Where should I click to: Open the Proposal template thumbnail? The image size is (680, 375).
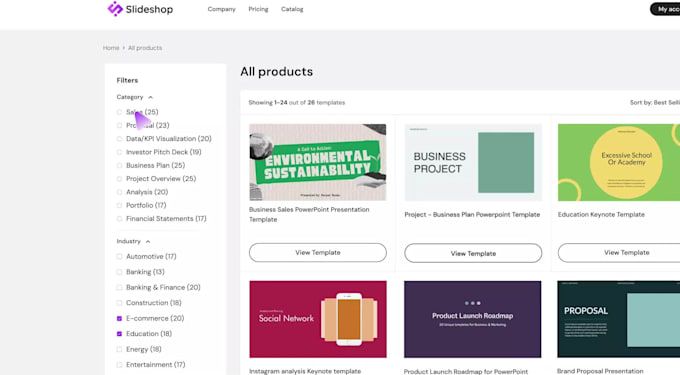619,319
